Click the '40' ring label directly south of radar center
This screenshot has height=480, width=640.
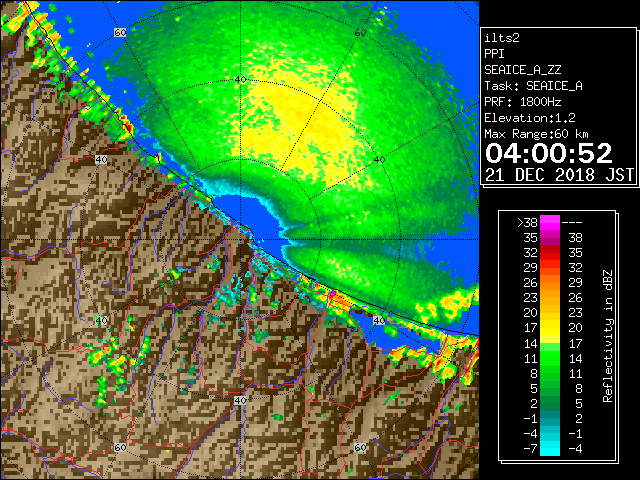(240, 400)
